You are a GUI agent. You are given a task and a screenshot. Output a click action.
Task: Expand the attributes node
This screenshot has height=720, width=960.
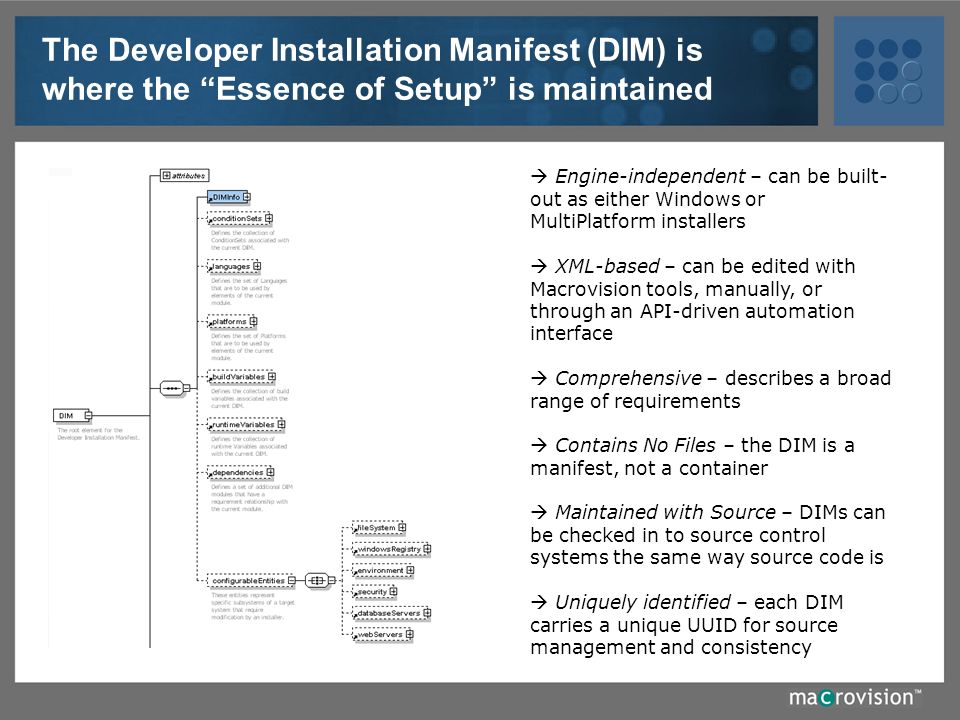(166, 176)
